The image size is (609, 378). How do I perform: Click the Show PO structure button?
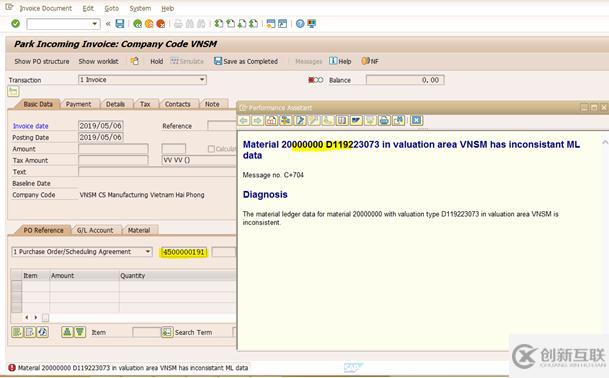42,61
